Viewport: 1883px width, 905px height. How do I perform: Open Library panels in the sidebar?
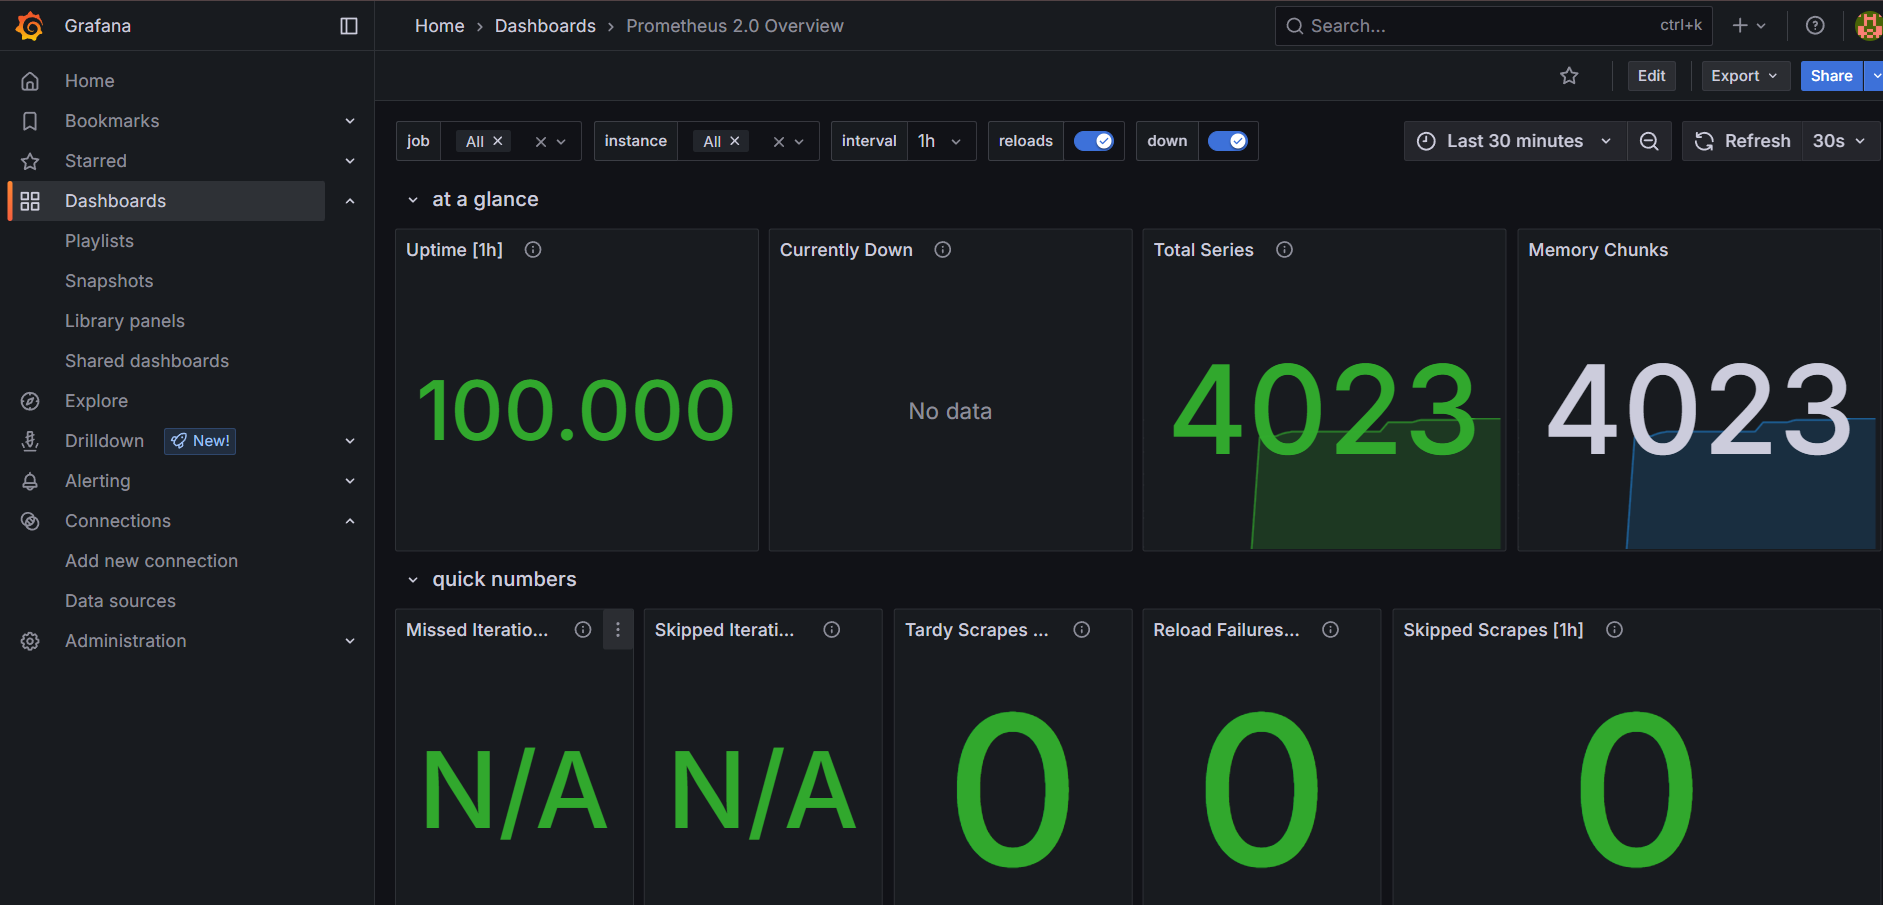[x=125, y=321]
